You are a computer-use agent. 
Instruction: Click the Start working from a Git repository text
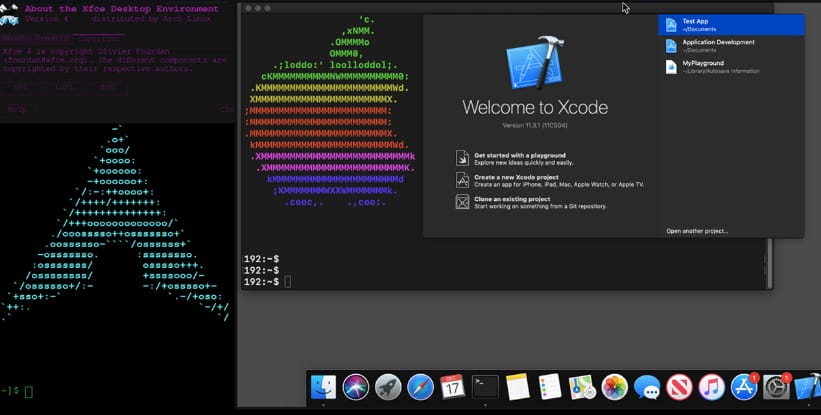tap(540, 207)
